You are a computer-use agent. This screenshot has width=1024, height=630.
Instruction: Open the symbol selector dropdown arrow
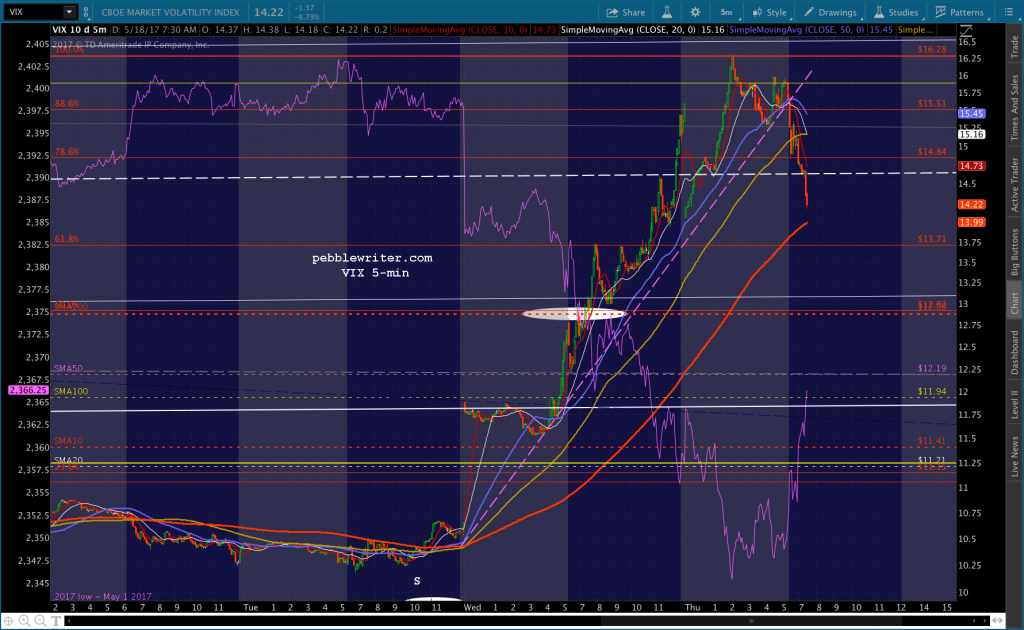69,12
